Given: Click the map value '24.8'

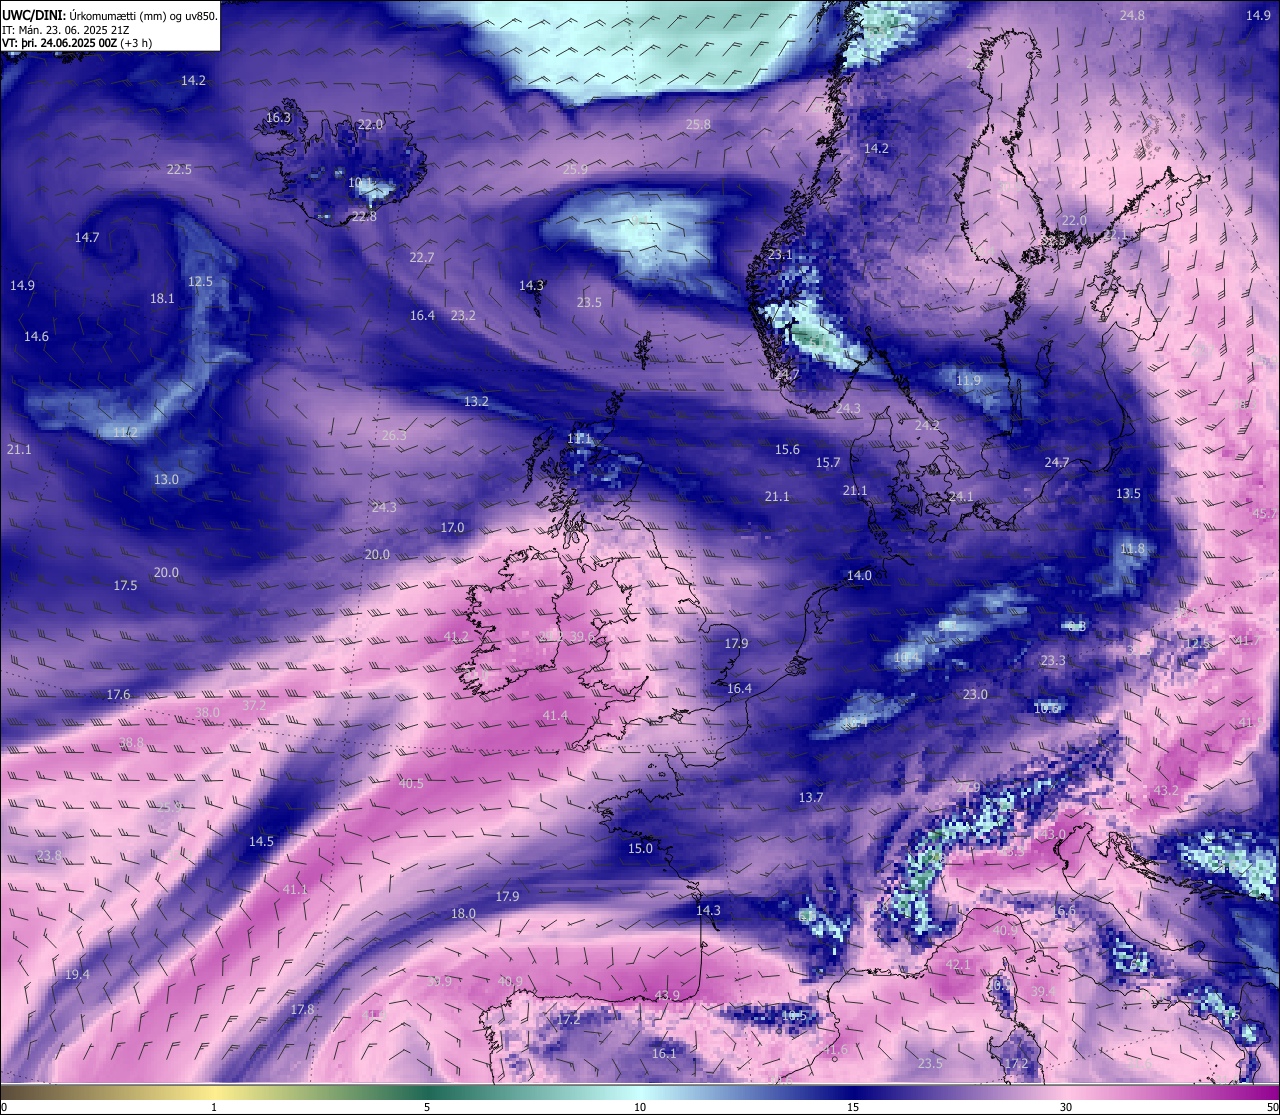Looking at the screenshot, I should (1132, 16).
